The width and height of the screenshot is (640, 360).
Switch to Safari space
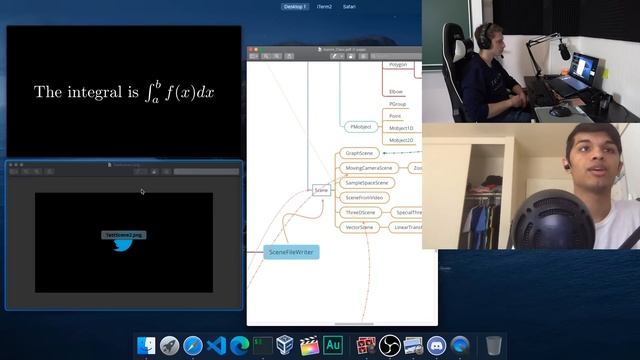coord(349,7)
